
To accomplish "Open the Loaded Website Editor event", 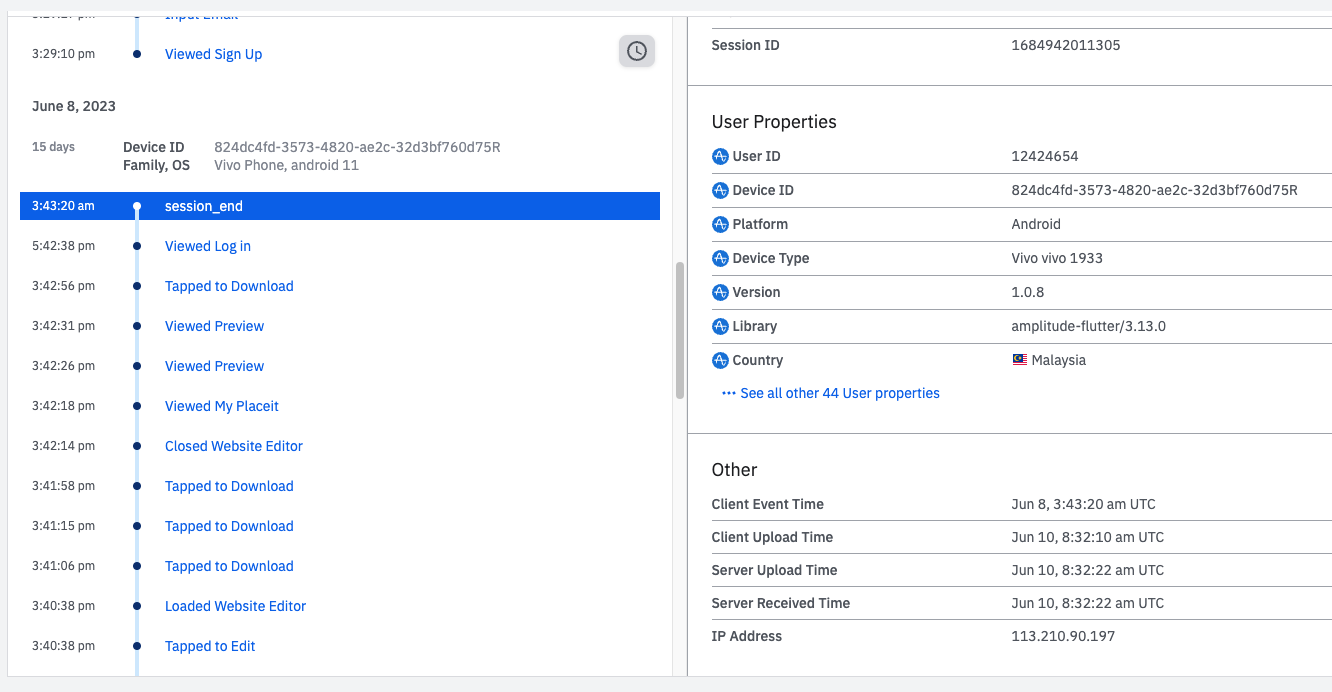I will [235, 606].
